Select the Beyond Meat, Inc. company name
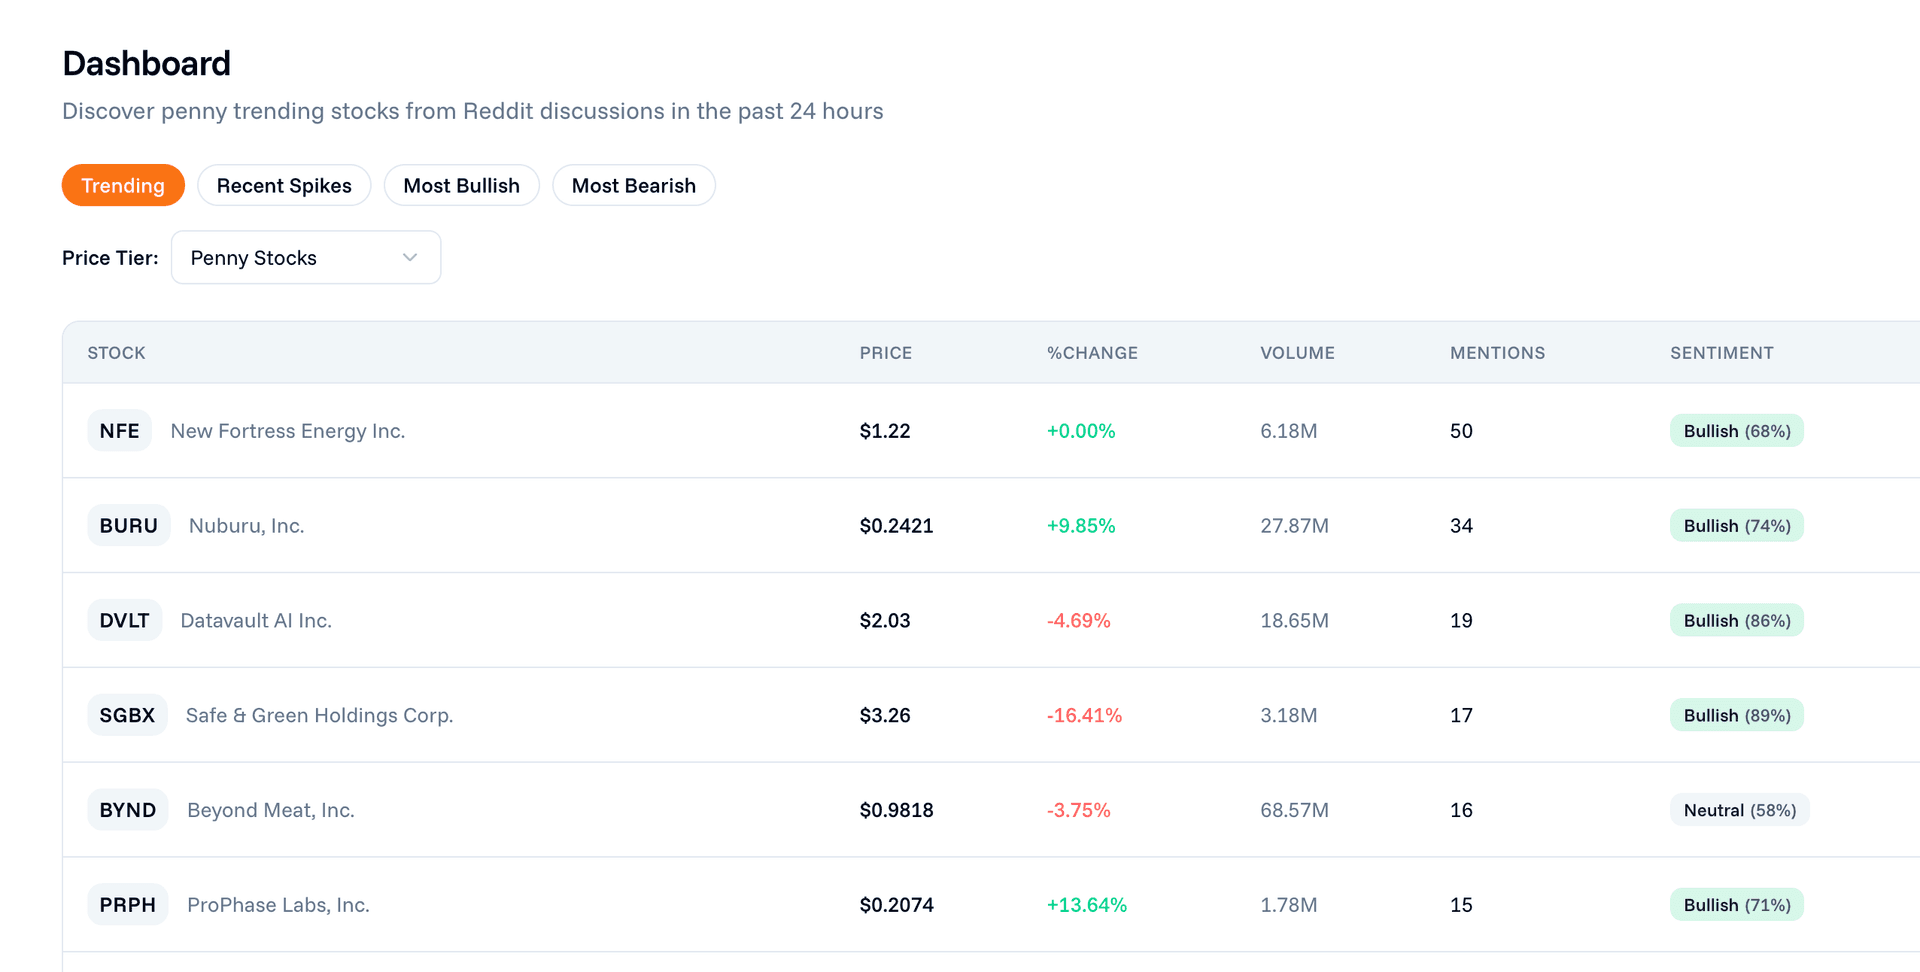This screenshot has width=1920, height=972. [x=270, y=809]
